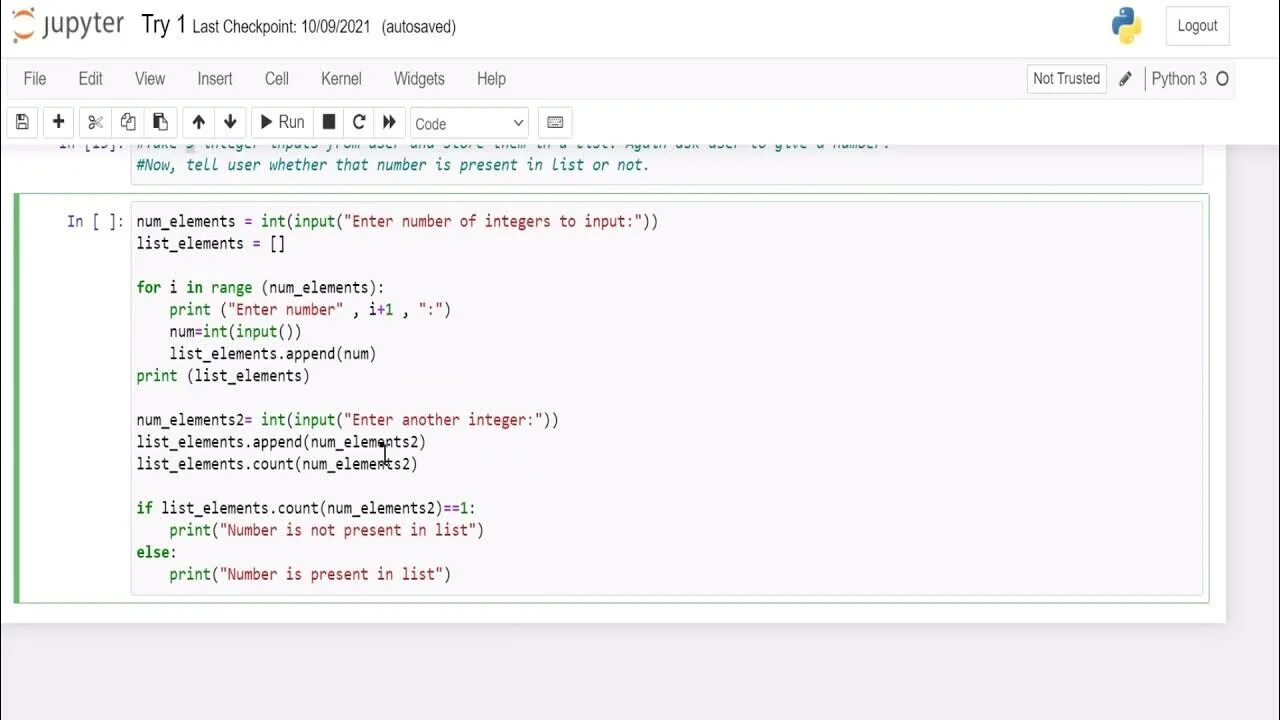Click the kernel status circle indicator
This screenshot has height=720, width=1280.
(x=1222, y=78)
